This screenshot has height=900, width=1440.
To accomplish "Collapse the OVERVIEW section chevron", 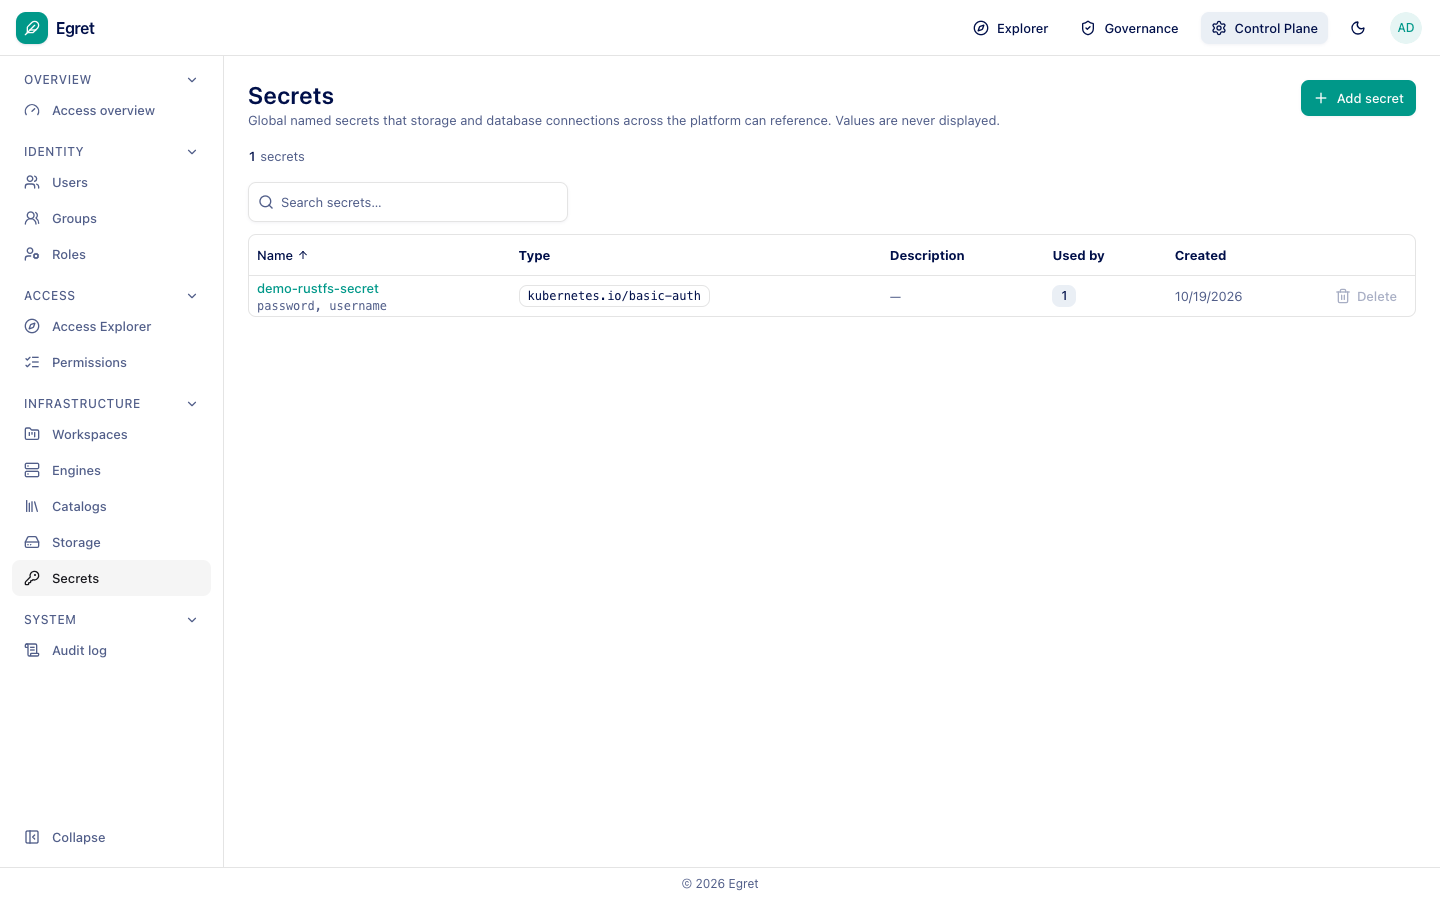I will click(x=192, y=80).
